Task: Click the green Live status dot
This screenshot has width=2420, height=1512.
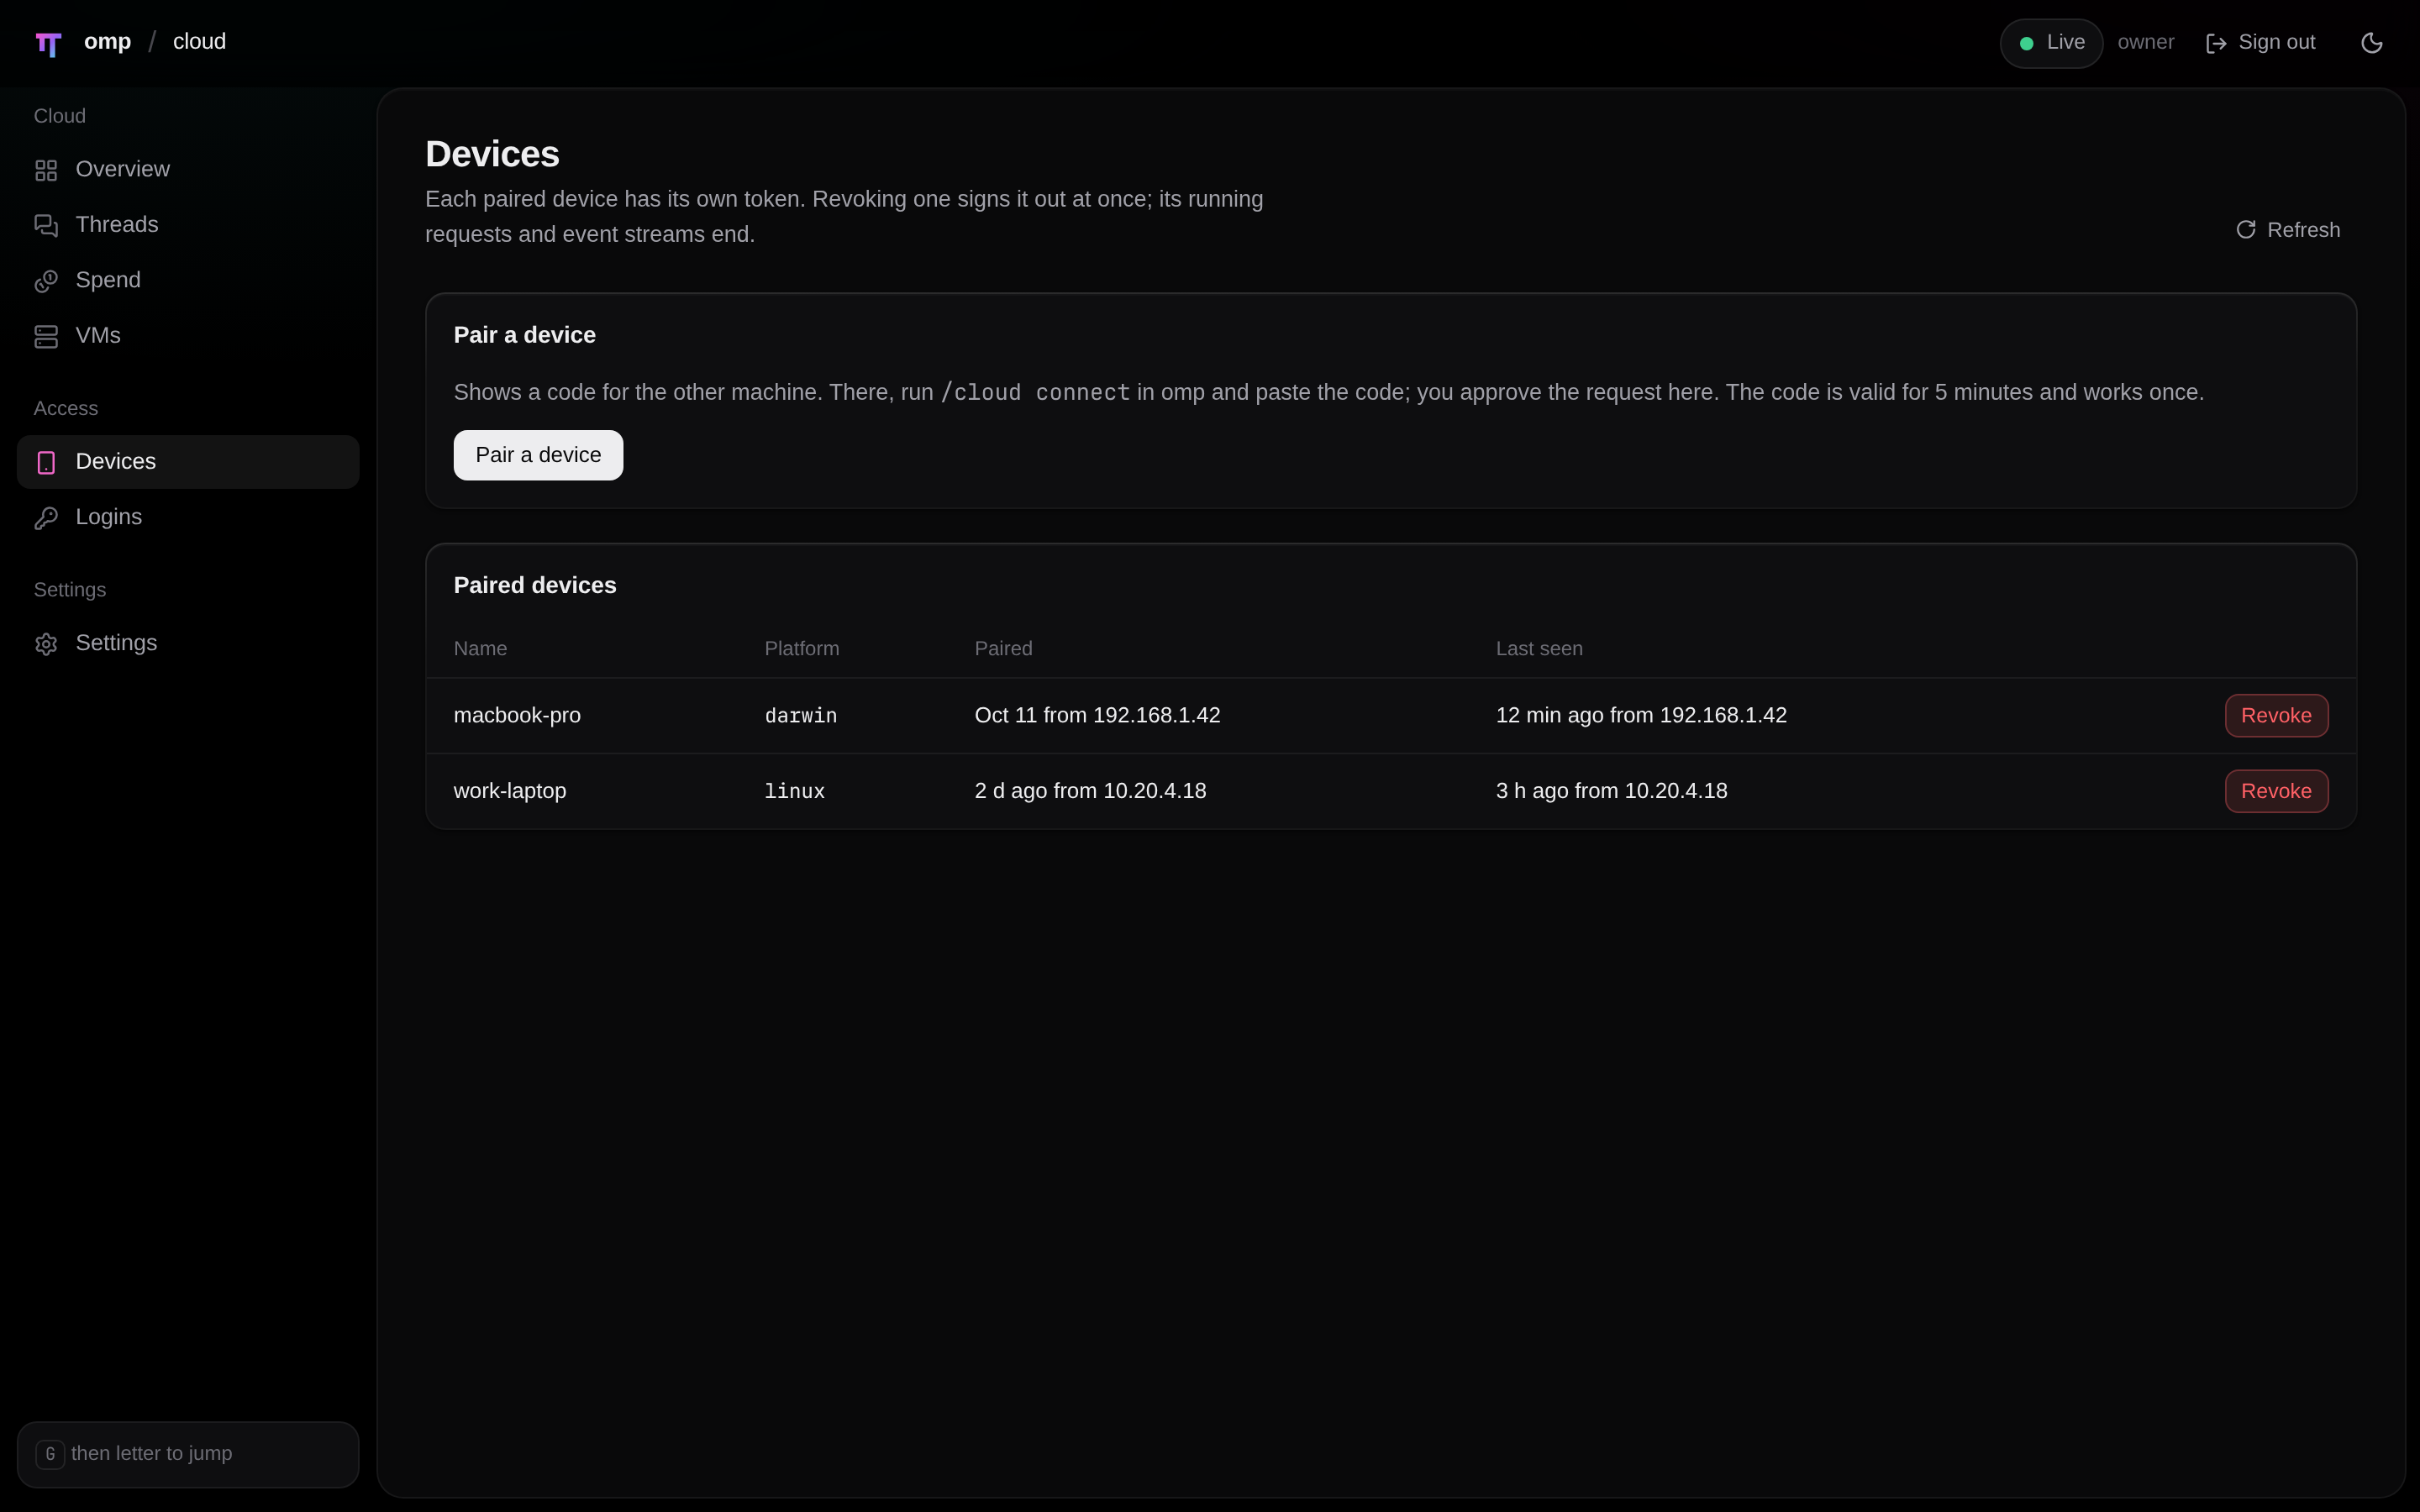Action: [x=2026, y=43]
